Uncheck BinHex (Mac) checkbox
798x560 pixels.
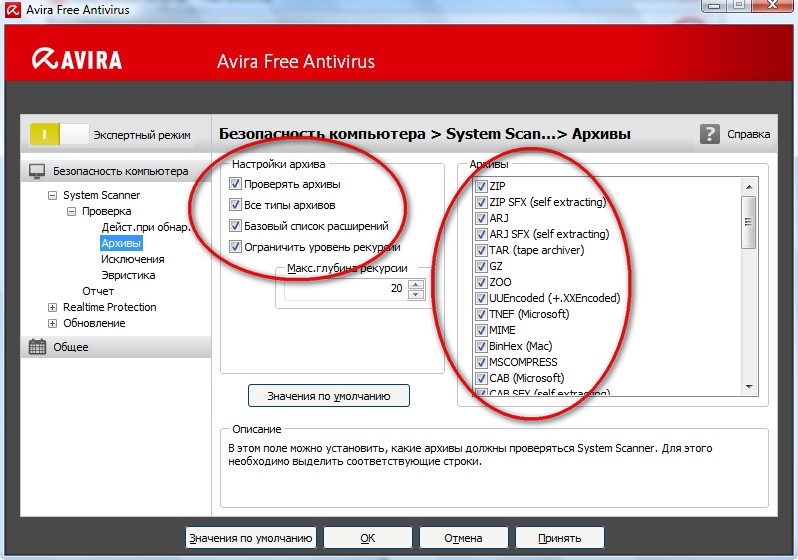click(480, 346)
